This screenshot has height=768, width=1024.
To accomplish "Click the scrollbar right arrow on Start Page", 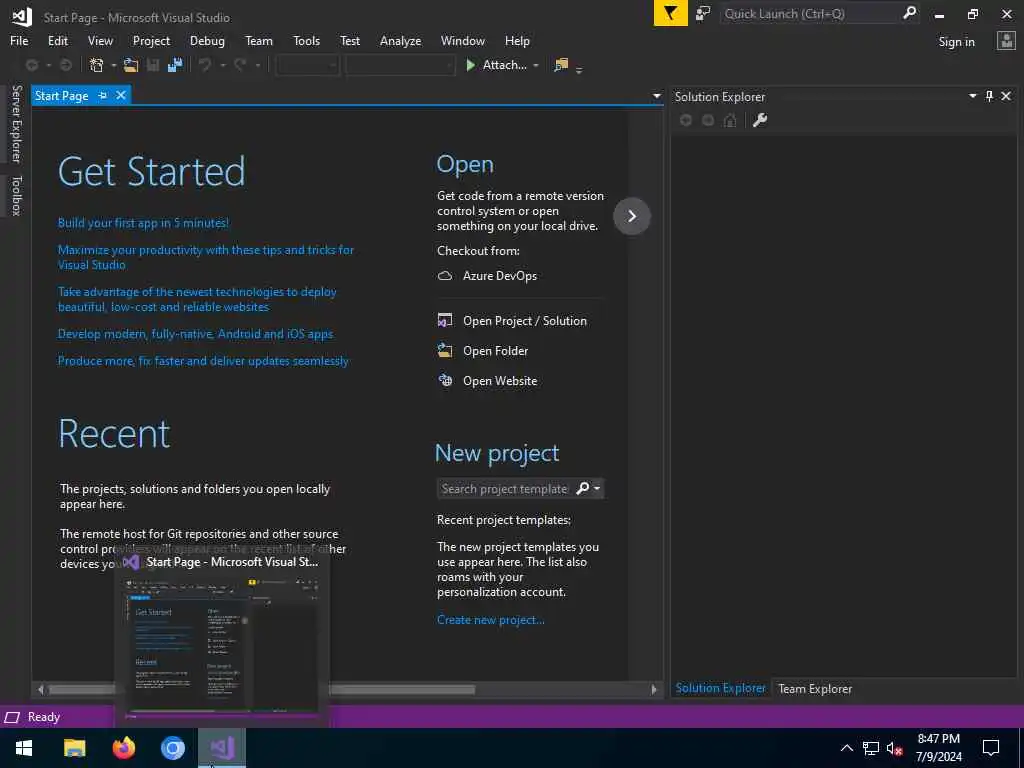I will tap(654, 689).
